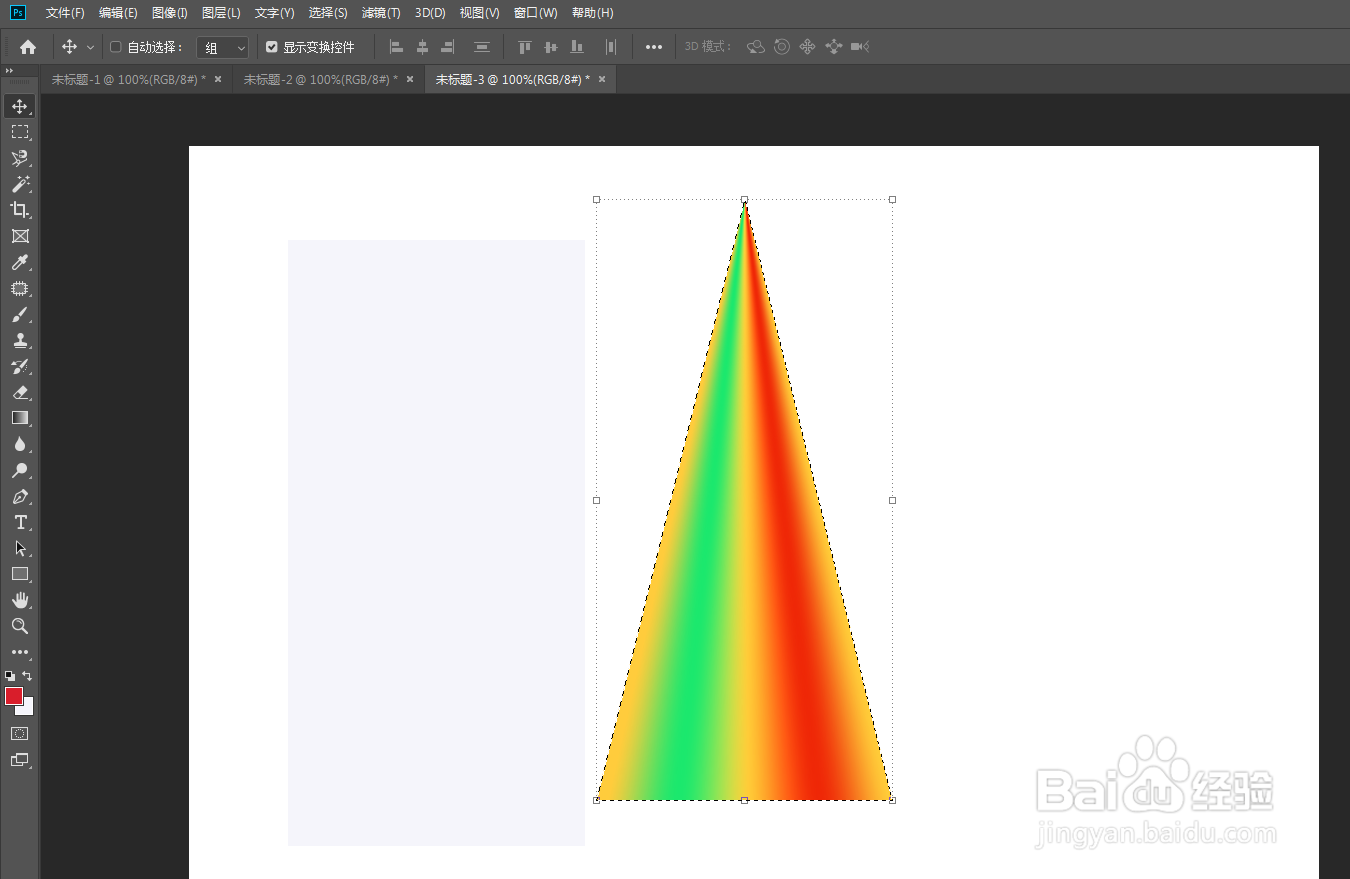Select the History Brush tool
The height and width of the screenshot is (879, 1350).
pos(20,366)
